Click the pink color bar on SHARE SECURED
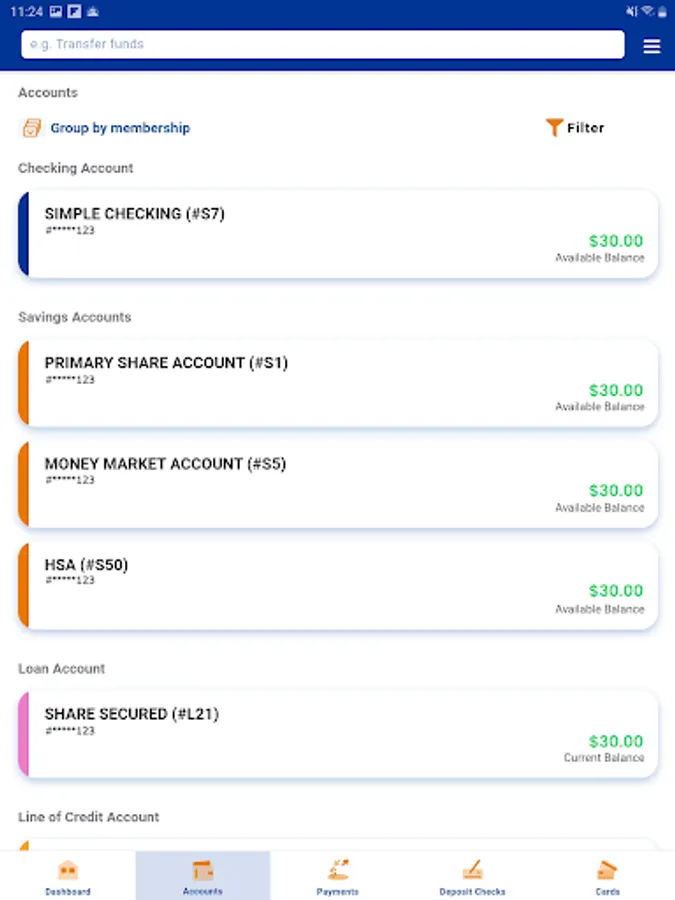 click(x=23, y=733)
